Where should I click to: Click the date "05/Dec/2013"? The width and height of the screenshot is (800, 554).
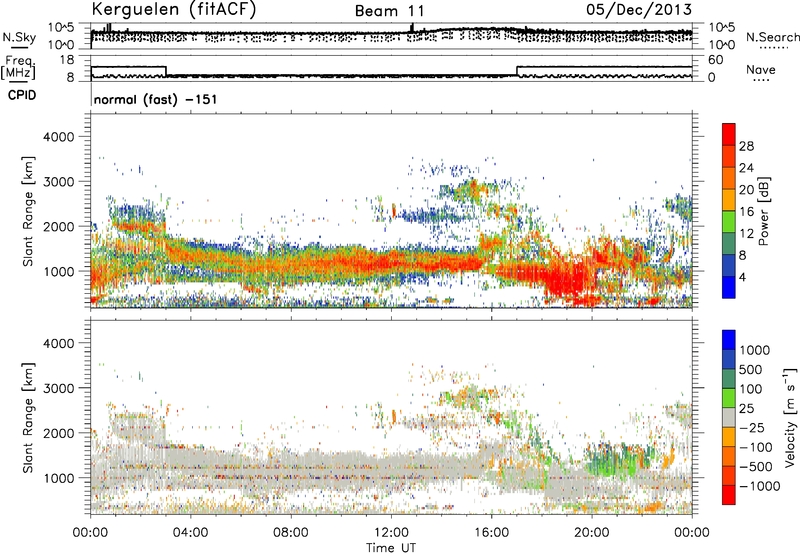click(639, 10)
